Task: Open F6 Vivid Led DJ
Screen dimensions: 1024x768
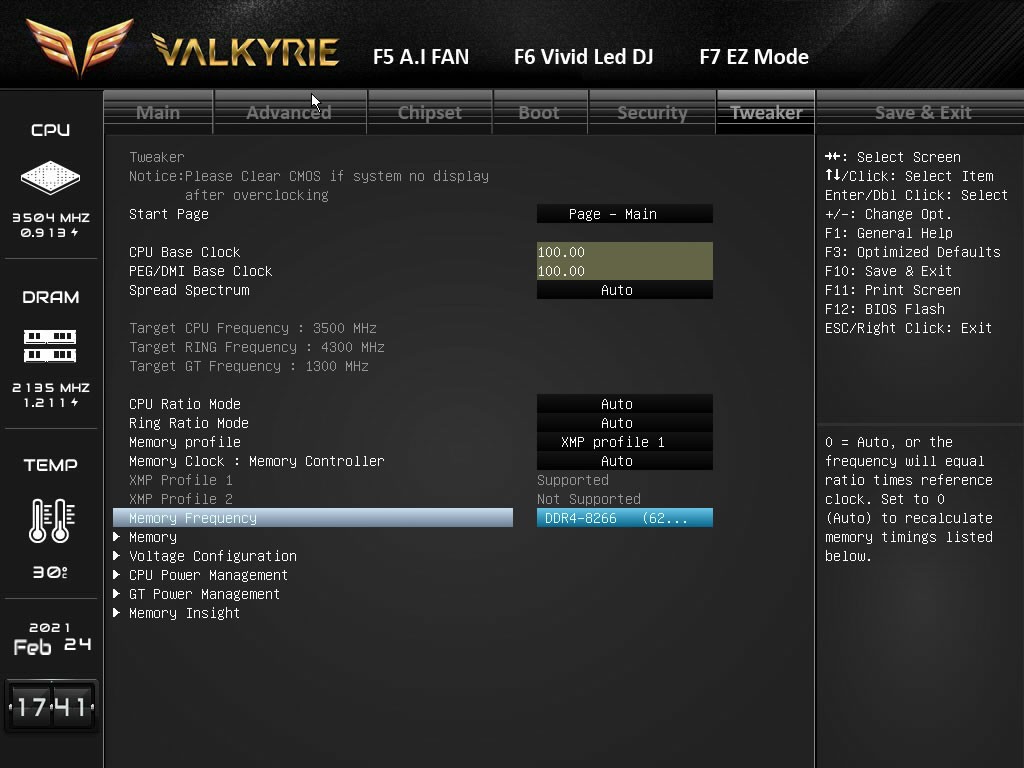Action: click(x=583, y=57)
